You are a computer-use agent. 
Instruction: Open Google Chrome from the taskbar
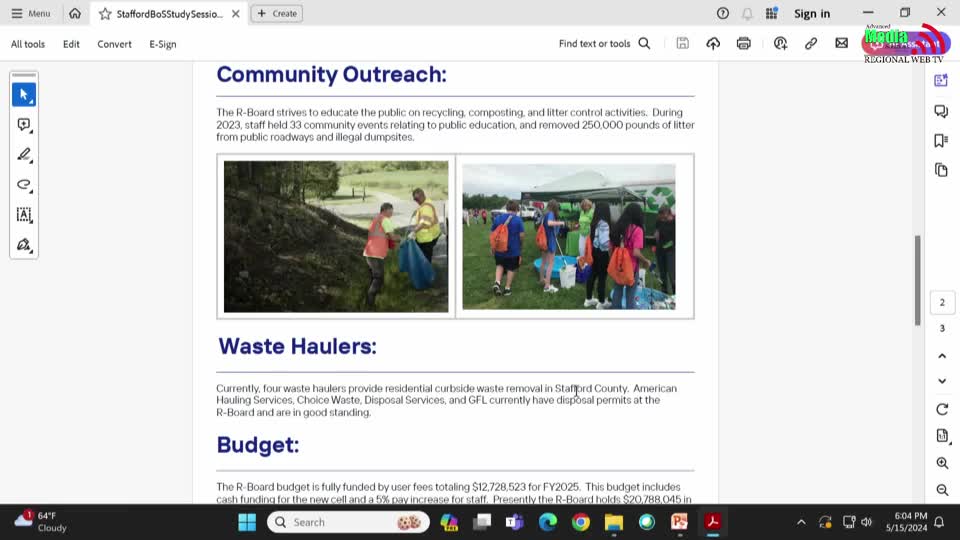coord(581,522)
